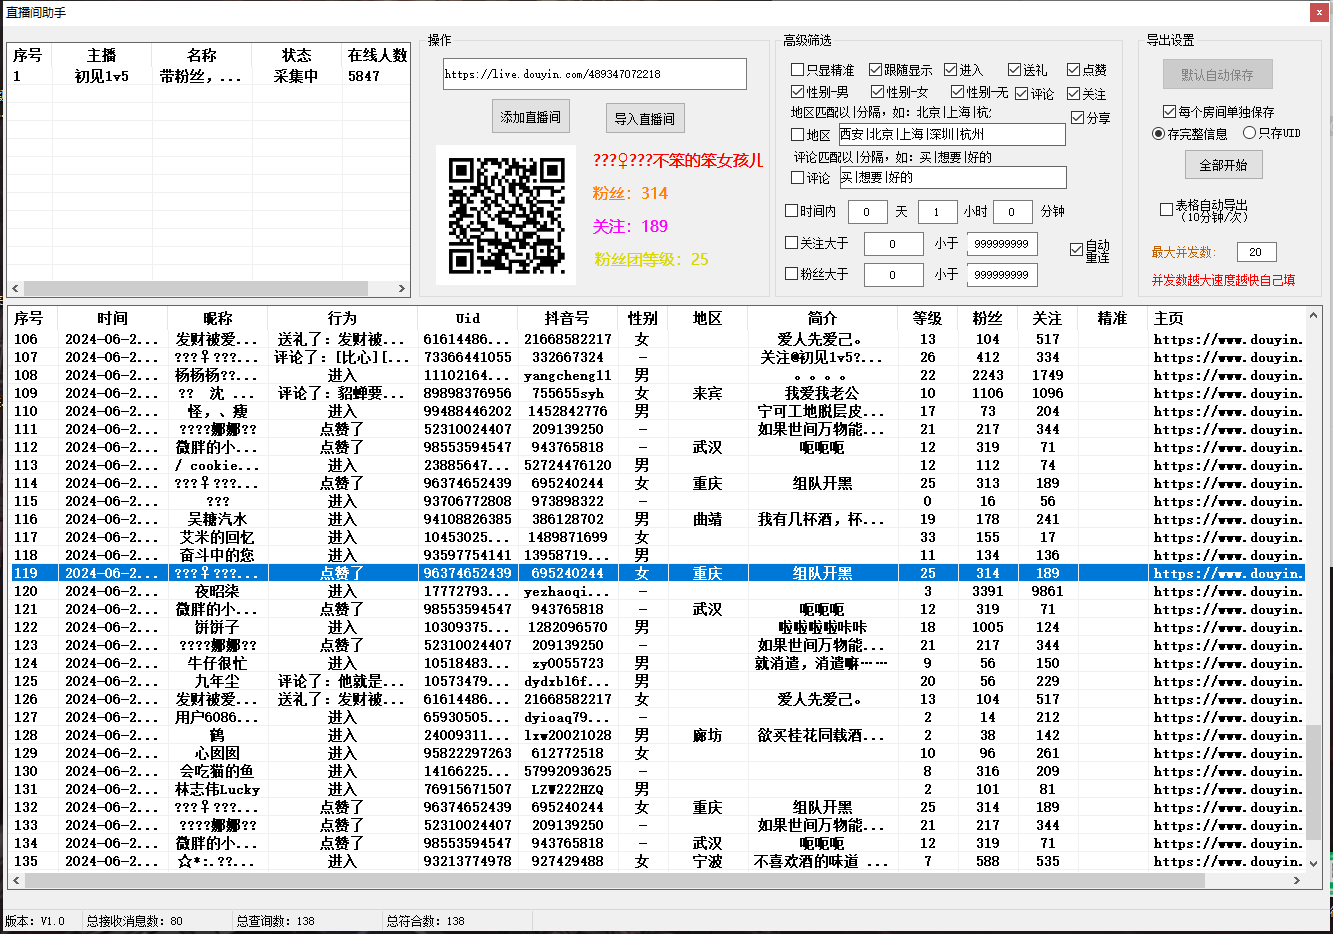Close the 直播间助手 window
The width and height of the screenshot is (1333, 934).
coord(1320,12)
